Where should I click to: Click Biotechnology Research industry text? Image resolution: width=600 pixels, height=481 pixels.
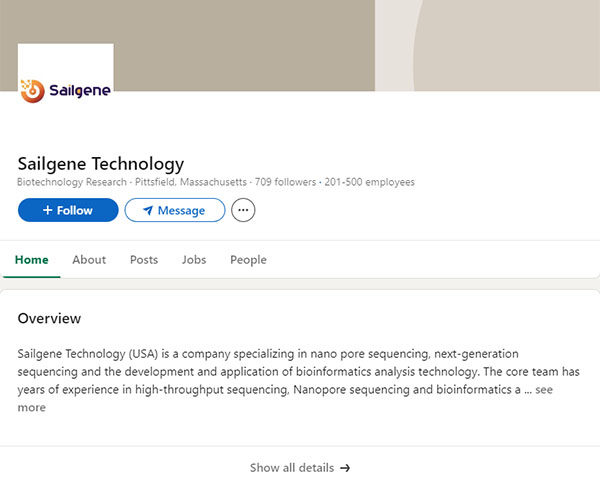[72, 182]
